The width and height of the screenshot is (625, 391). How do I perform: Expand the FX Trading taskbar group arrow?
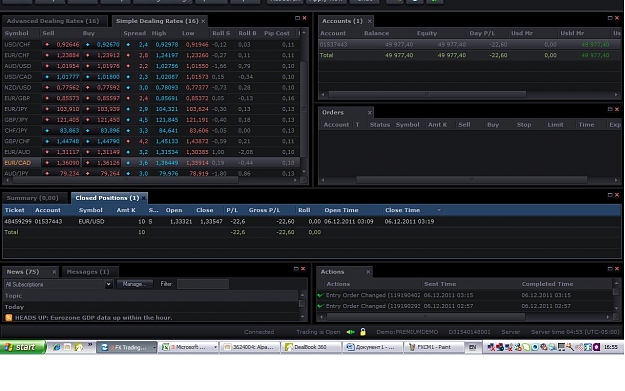coord(154,348)
